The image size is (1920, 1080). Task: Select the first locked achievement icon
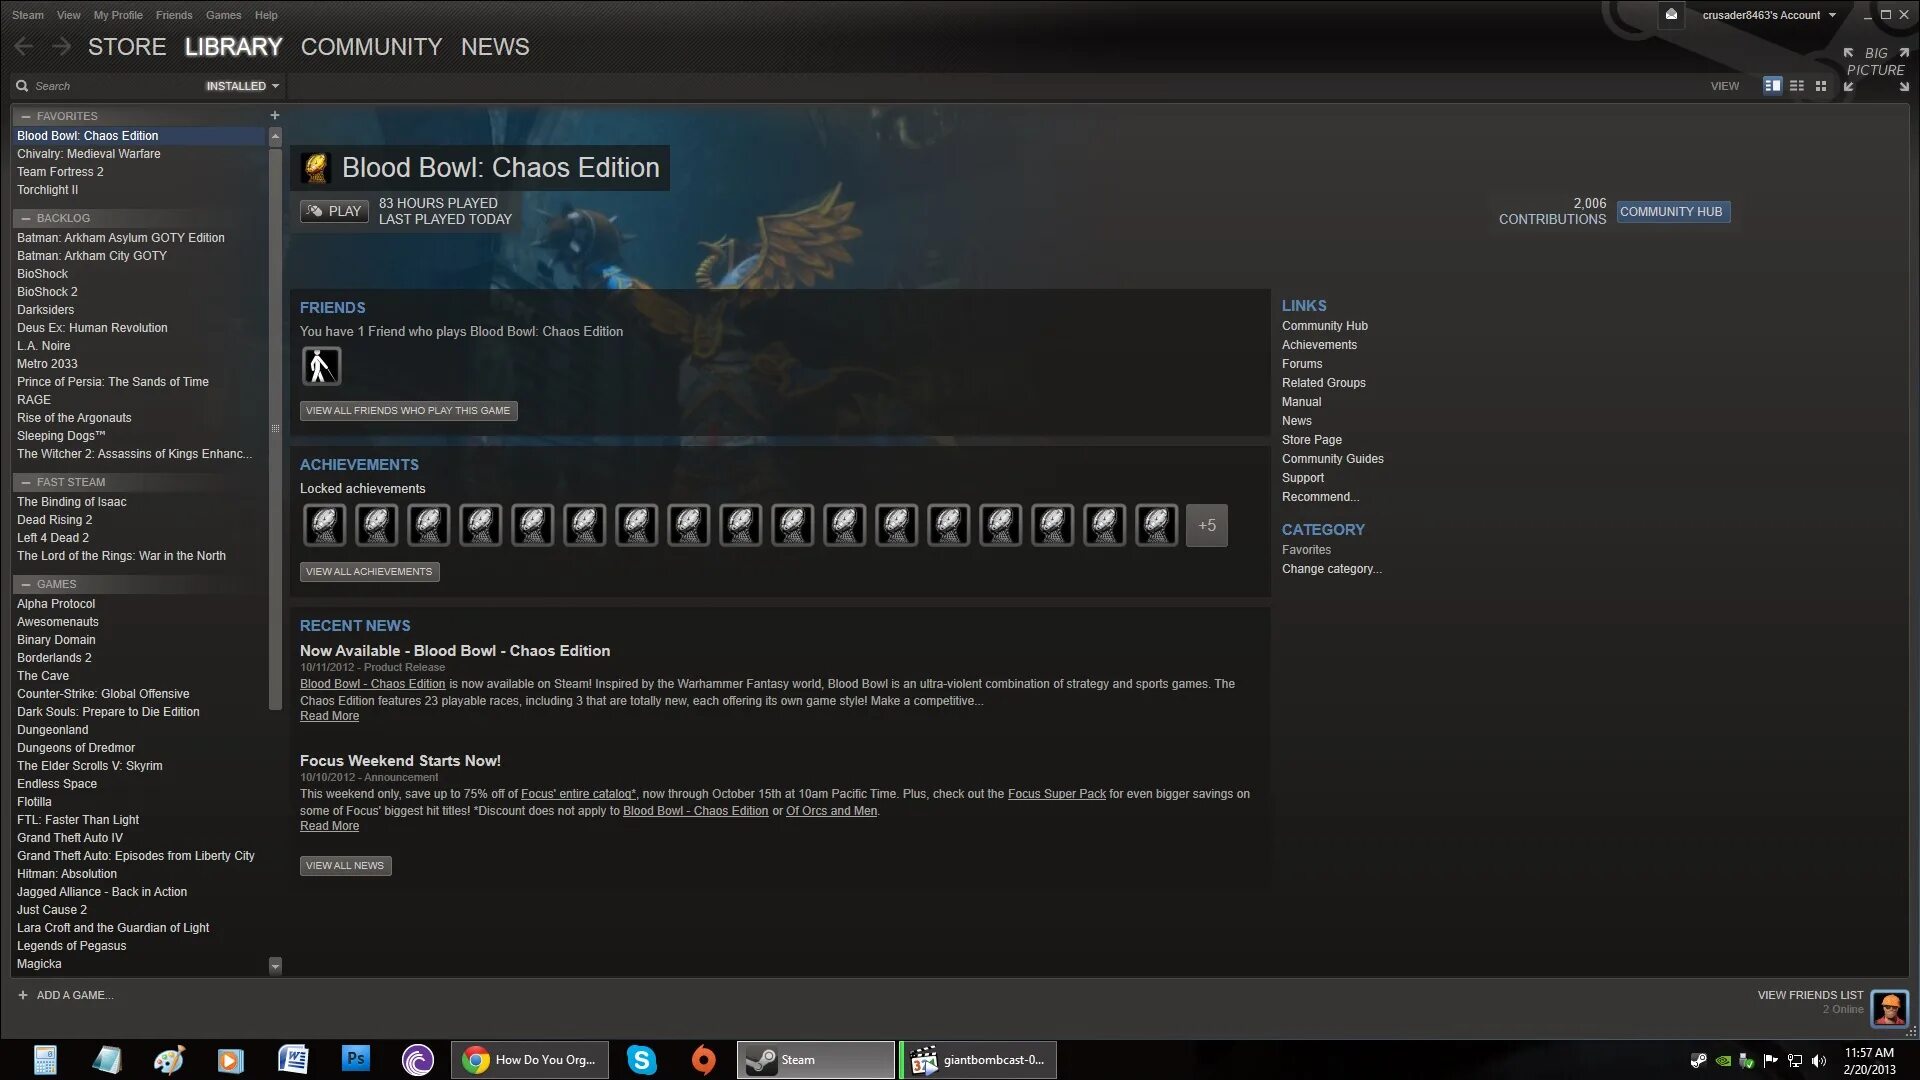(x=324, y=524)
